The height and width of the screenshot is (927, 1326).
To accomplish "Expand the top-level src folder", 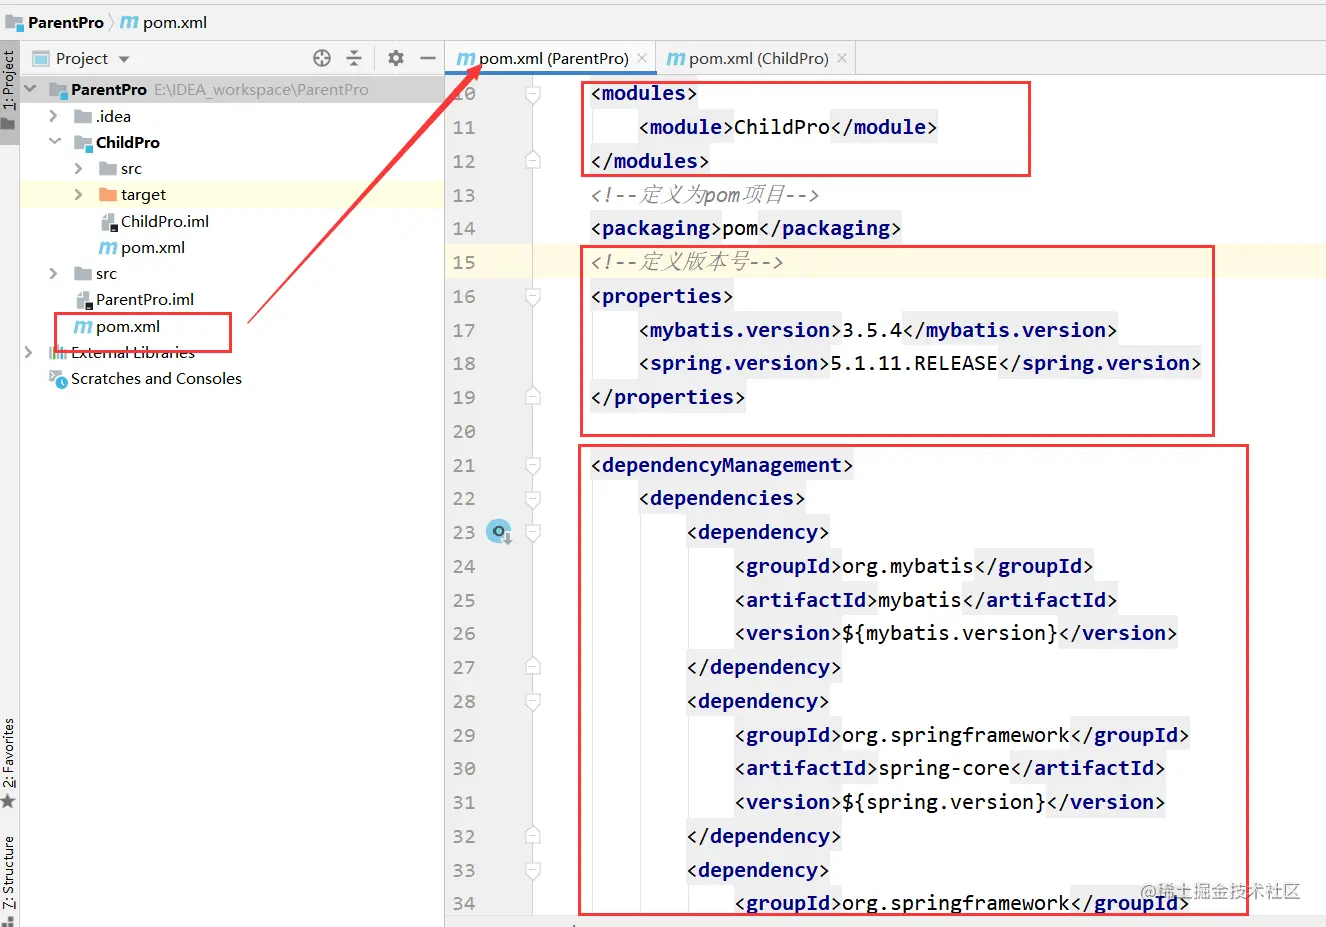I will coord(54,273).
